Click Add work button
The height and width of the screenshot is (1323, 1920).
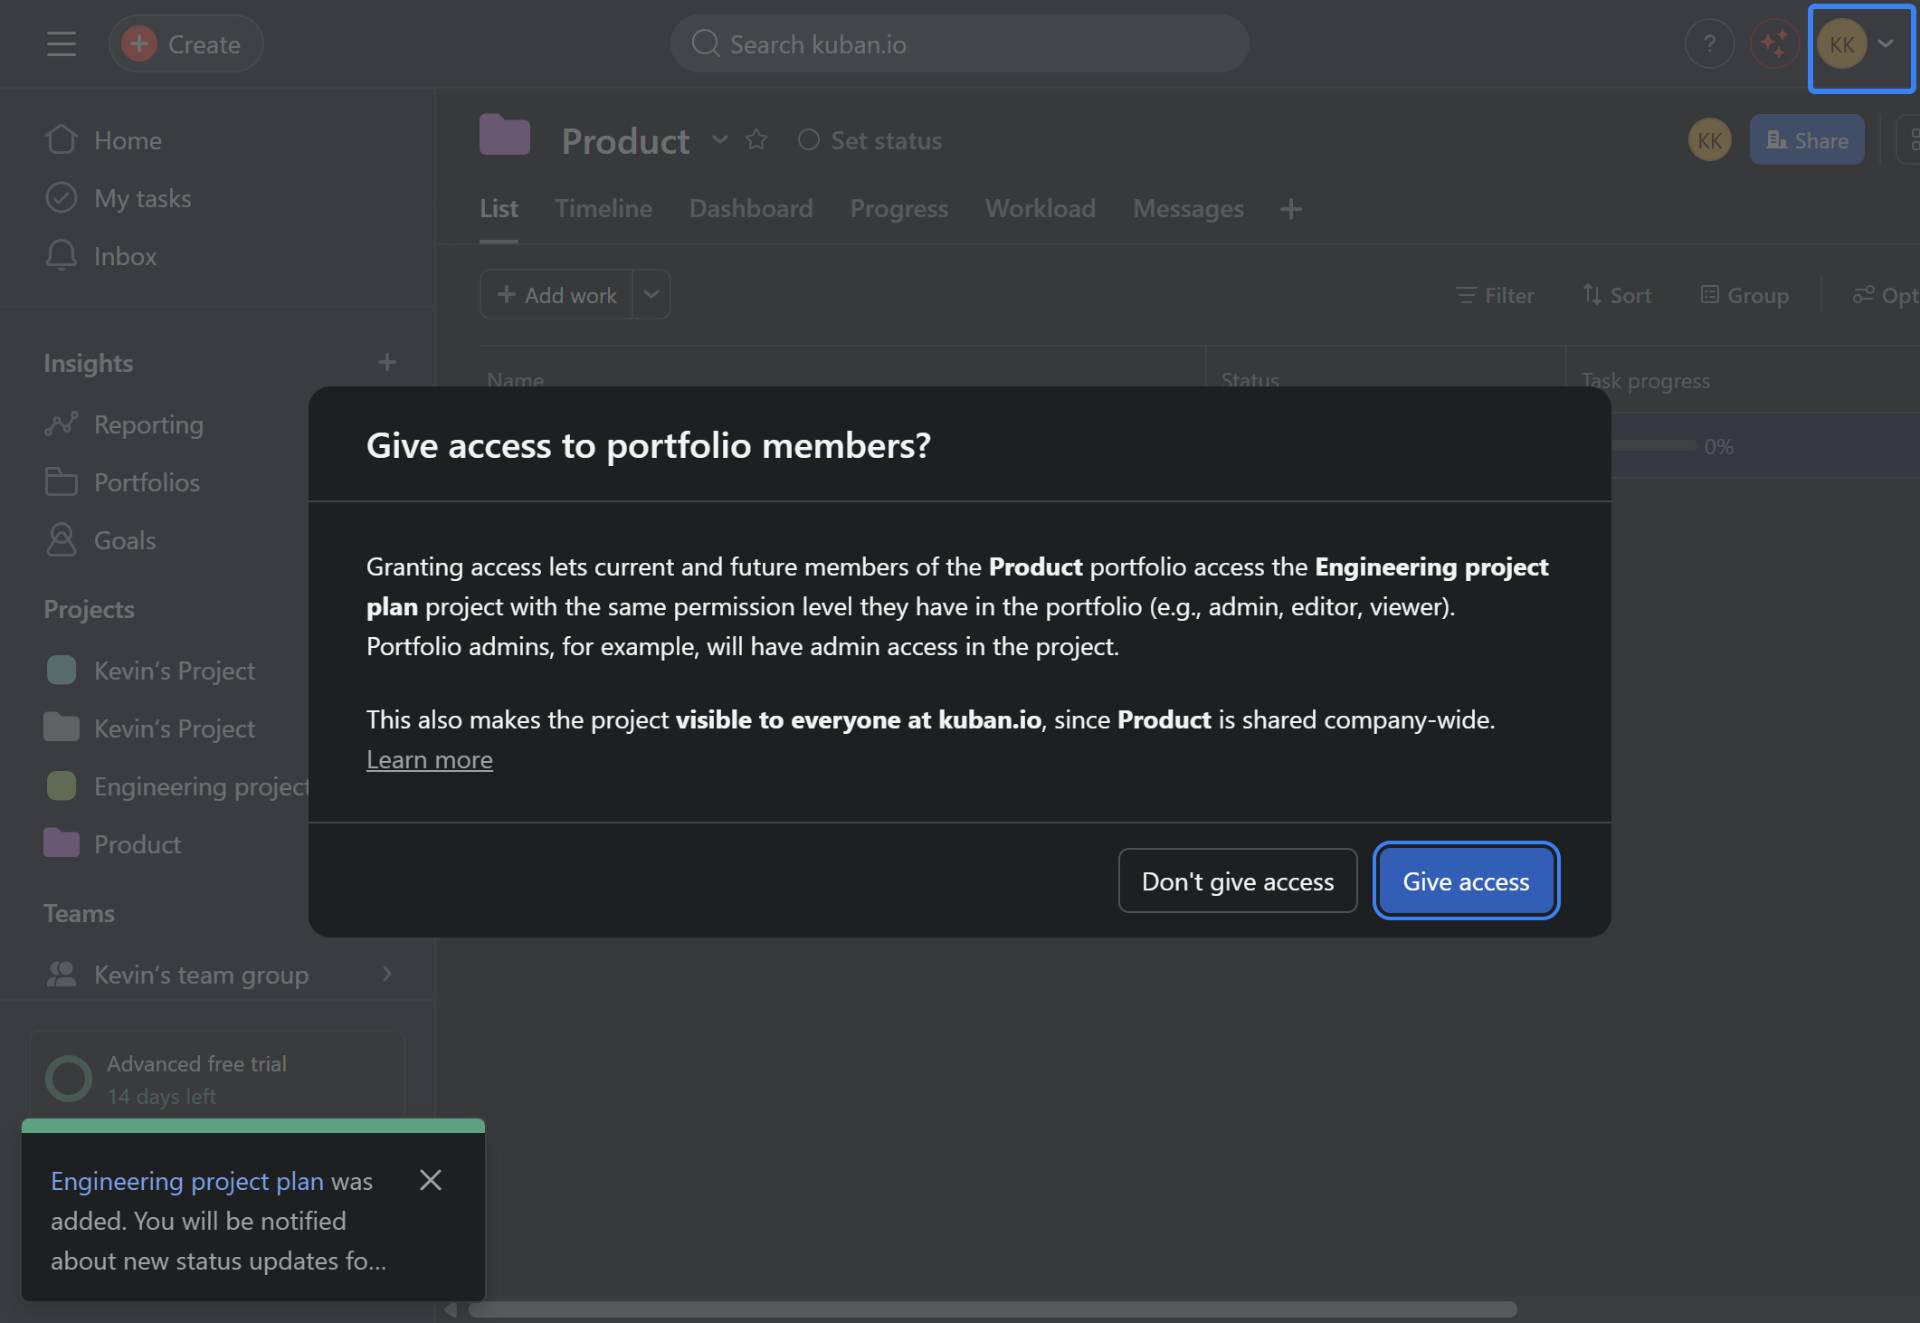coord(556,295)
